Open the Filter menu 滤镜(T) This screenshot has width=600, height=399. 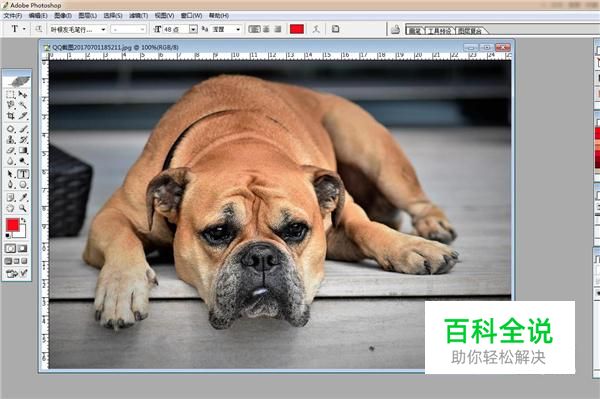pos(139,16)
